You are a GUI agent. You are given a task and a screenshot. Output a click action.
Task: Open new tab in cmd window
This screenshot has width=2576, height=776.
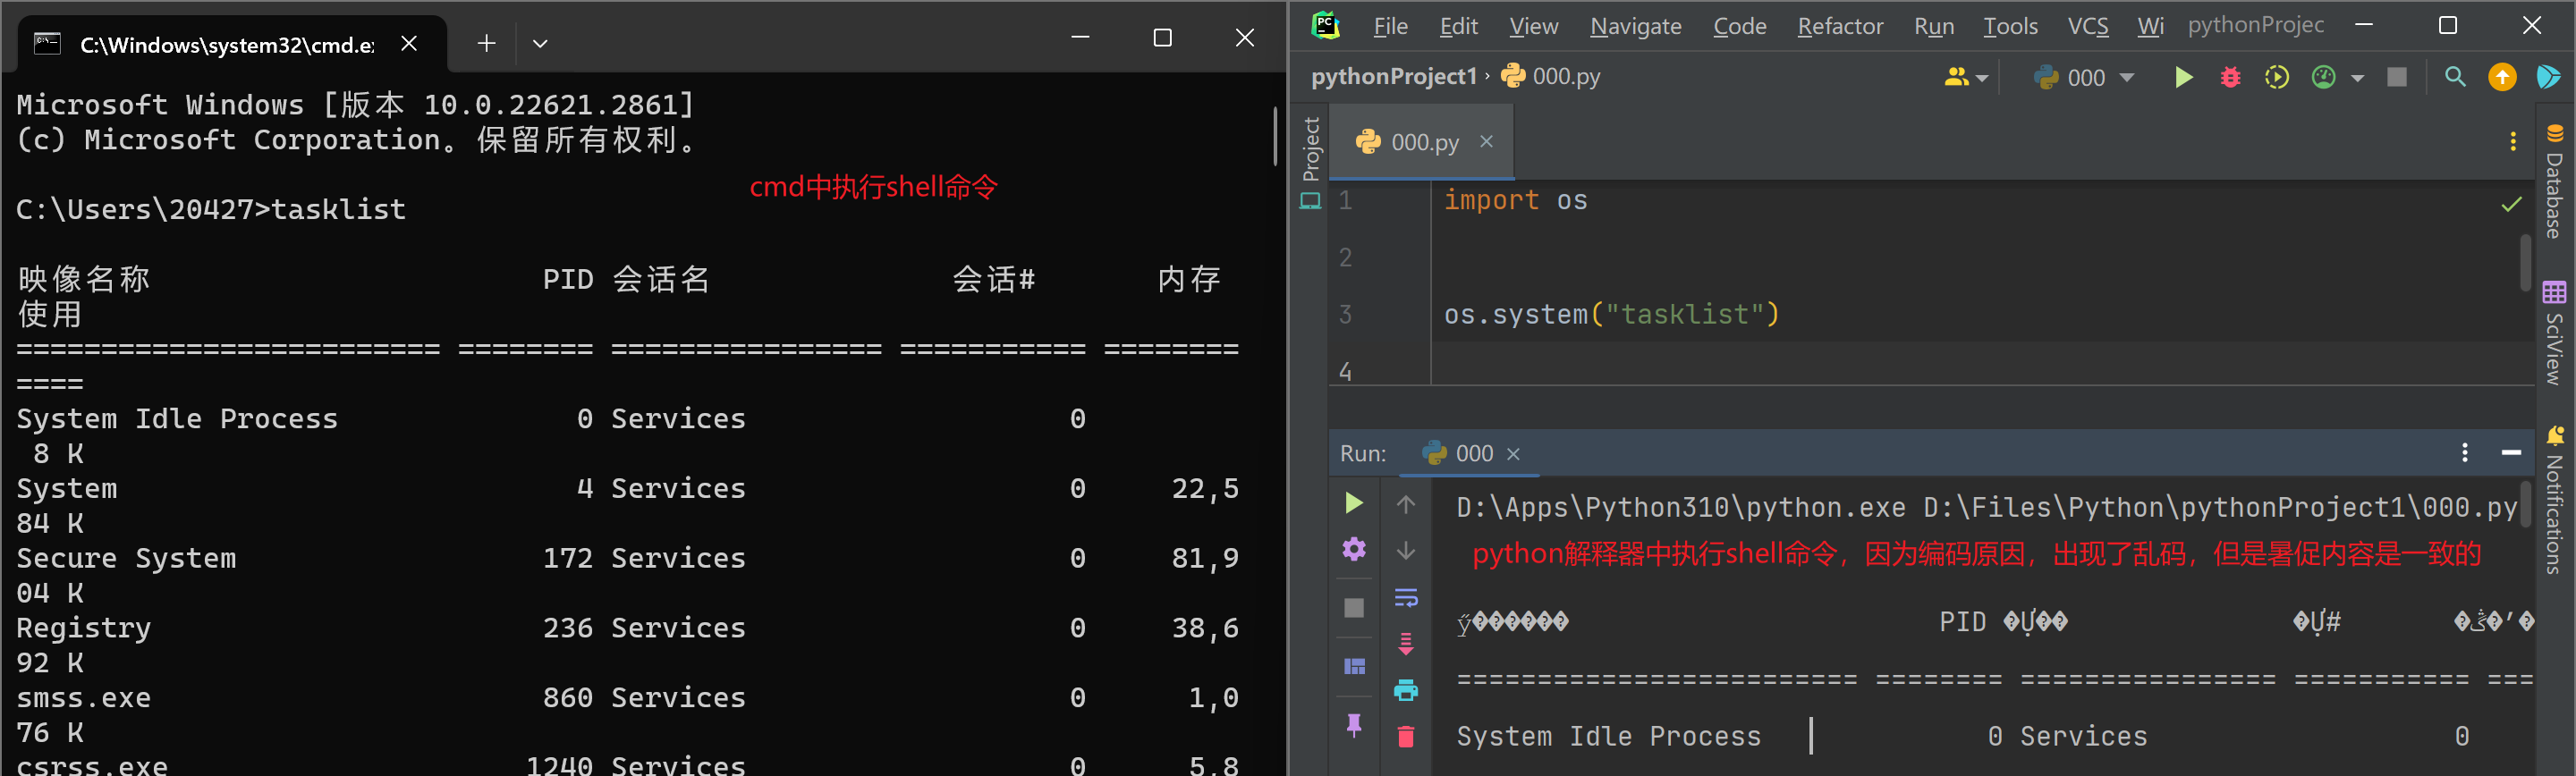(x=486, y=43)
